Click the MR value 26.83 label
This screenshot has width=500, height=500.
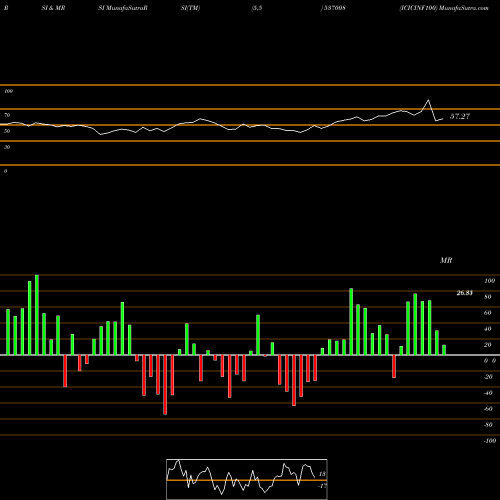pyautogui.click(x=464, y=293)
